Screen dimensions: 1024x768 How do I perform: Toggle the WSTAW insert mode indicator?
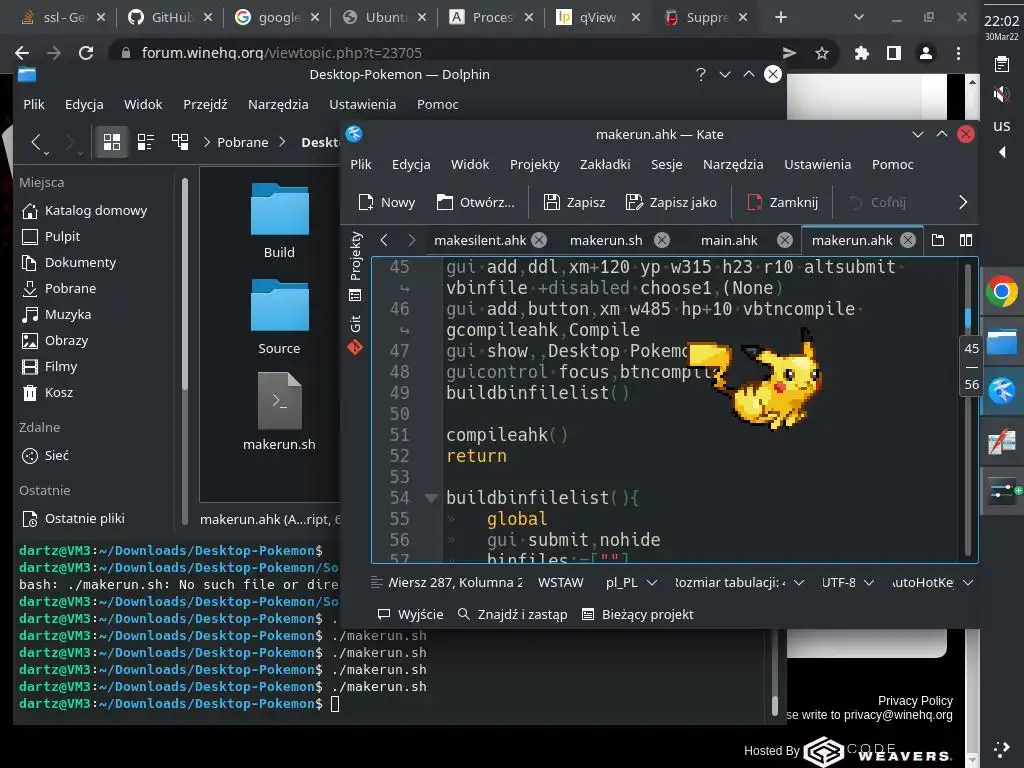(560, 582)
